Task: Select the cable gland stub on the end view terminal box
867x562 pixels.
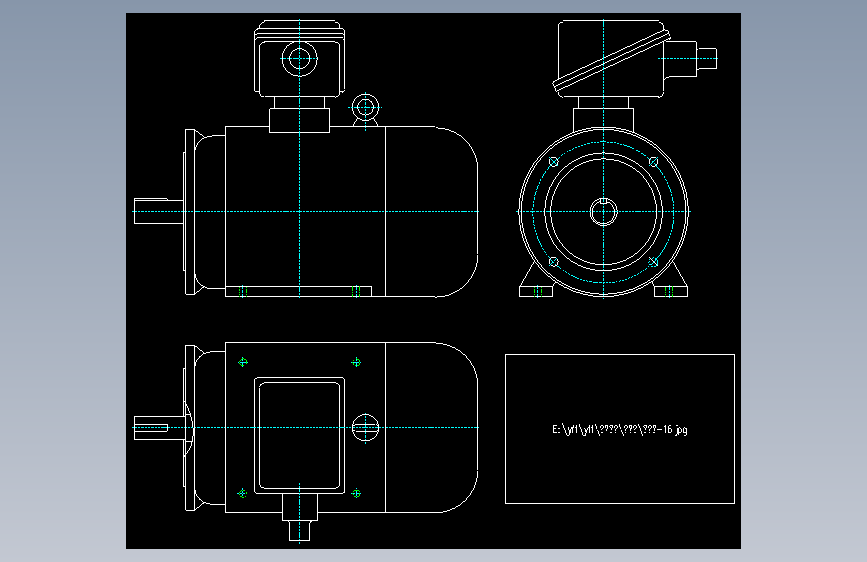Action: coord(690,59)
